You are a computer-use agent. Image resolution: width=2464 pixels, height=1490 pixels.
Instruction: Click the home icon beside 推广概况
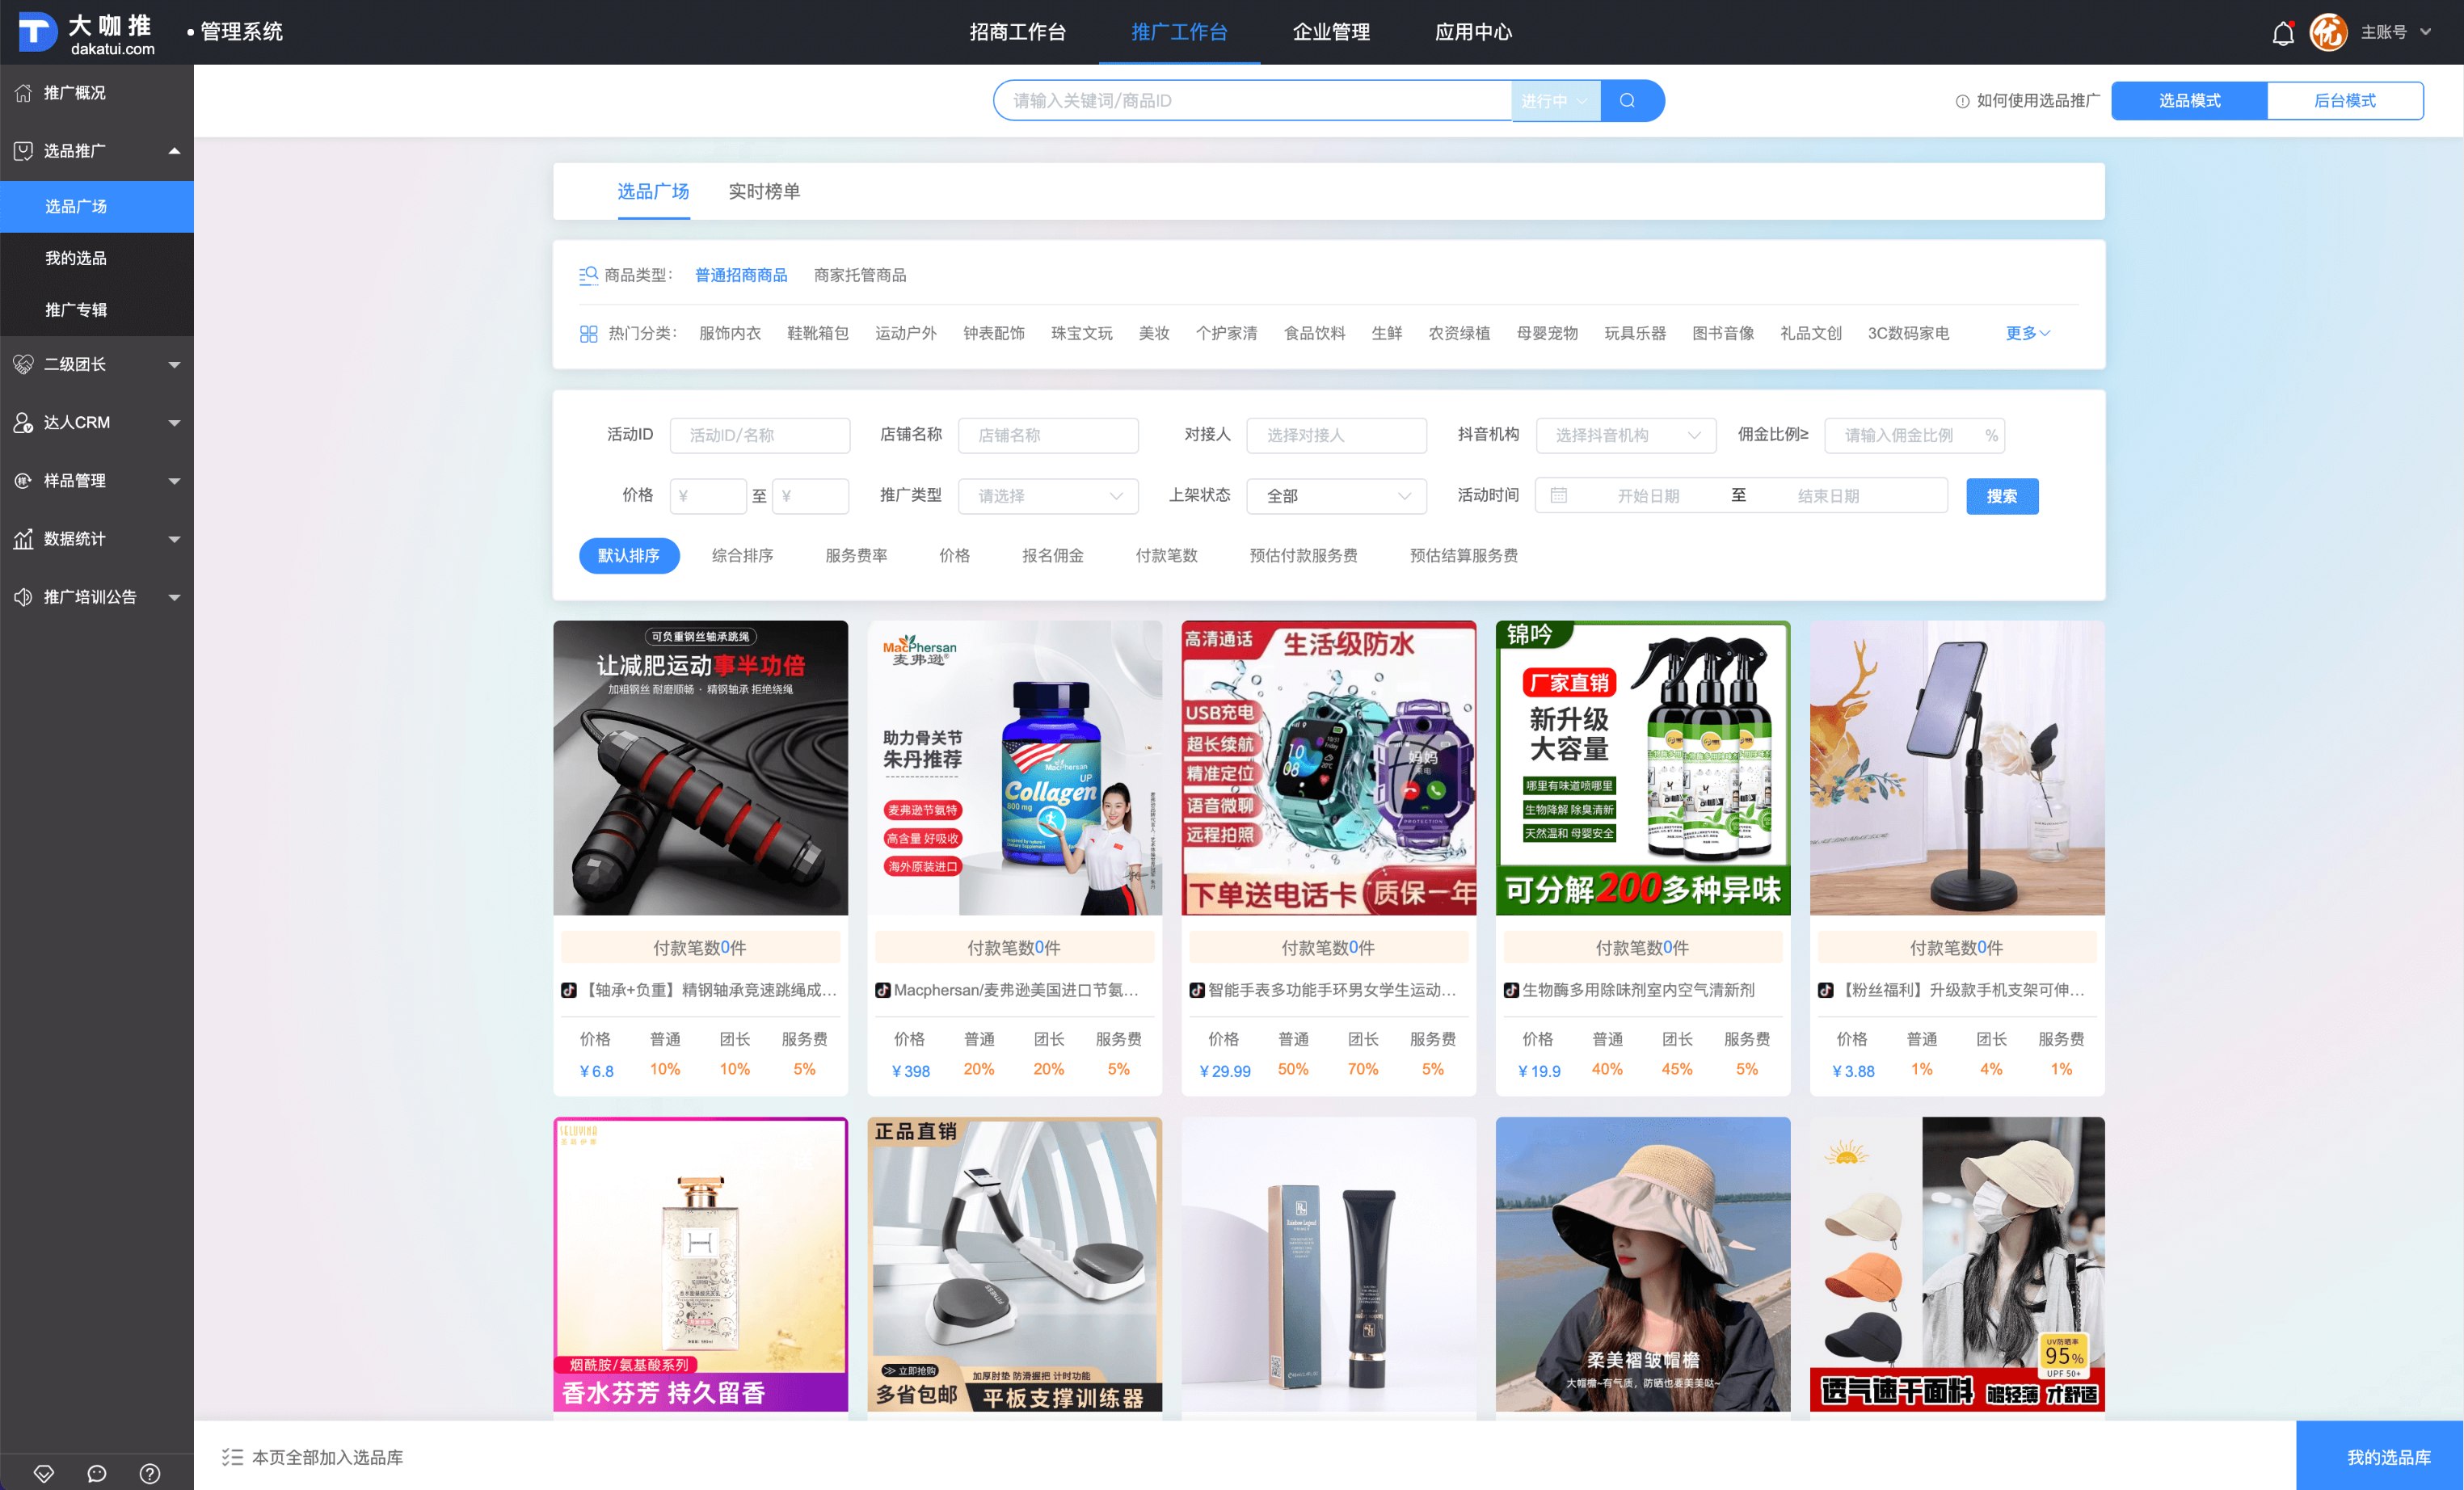pyautogui.click(x=24, y=93)
